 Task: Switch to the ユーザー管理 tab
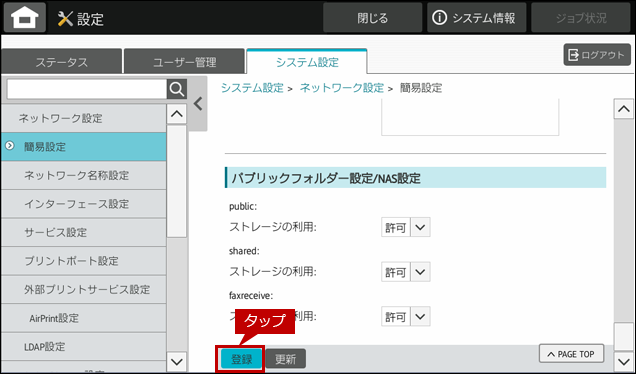(185, 62)
